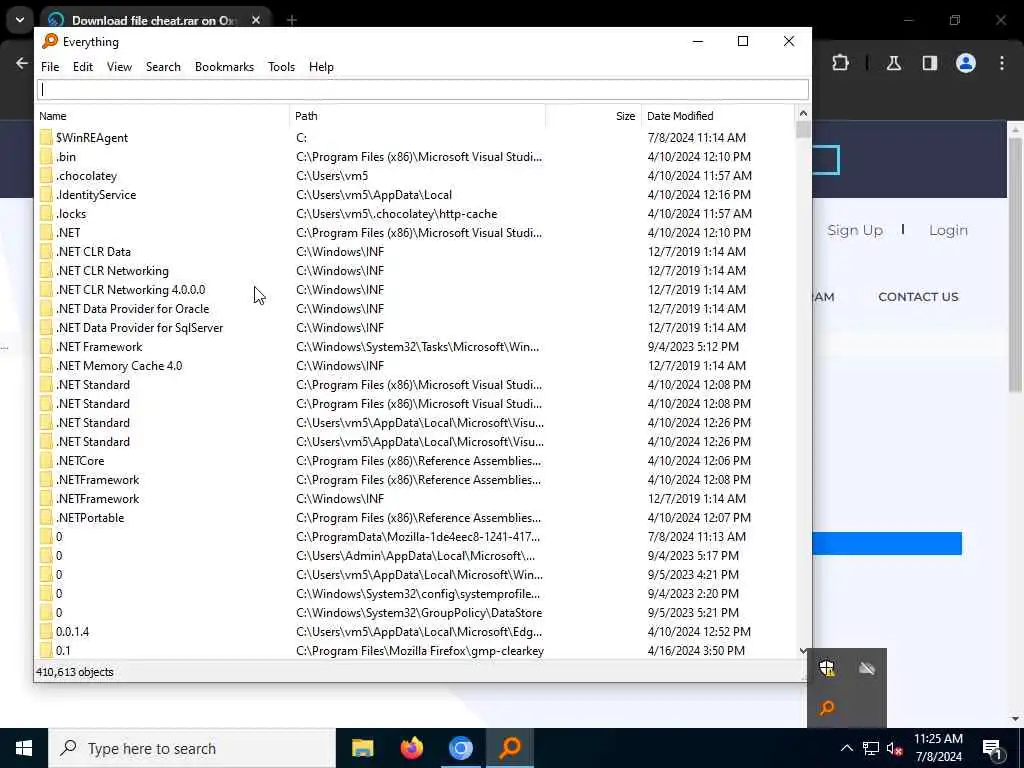The height and width of the screenshot is (768, 1024).
Task: Open Chrome Labs flask icon
Action: click(893, 63)
